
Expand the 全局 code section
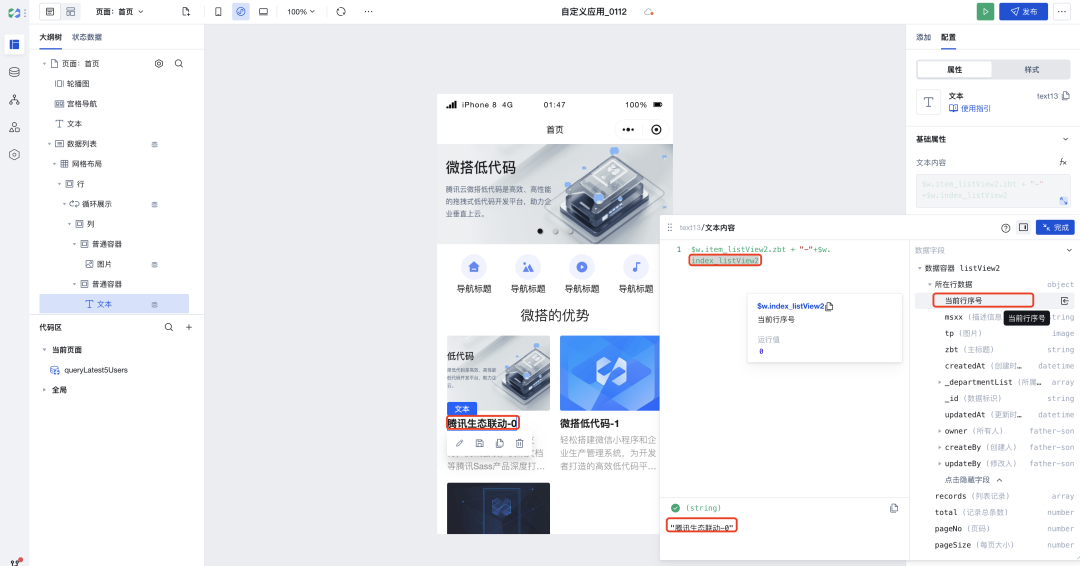45,390
